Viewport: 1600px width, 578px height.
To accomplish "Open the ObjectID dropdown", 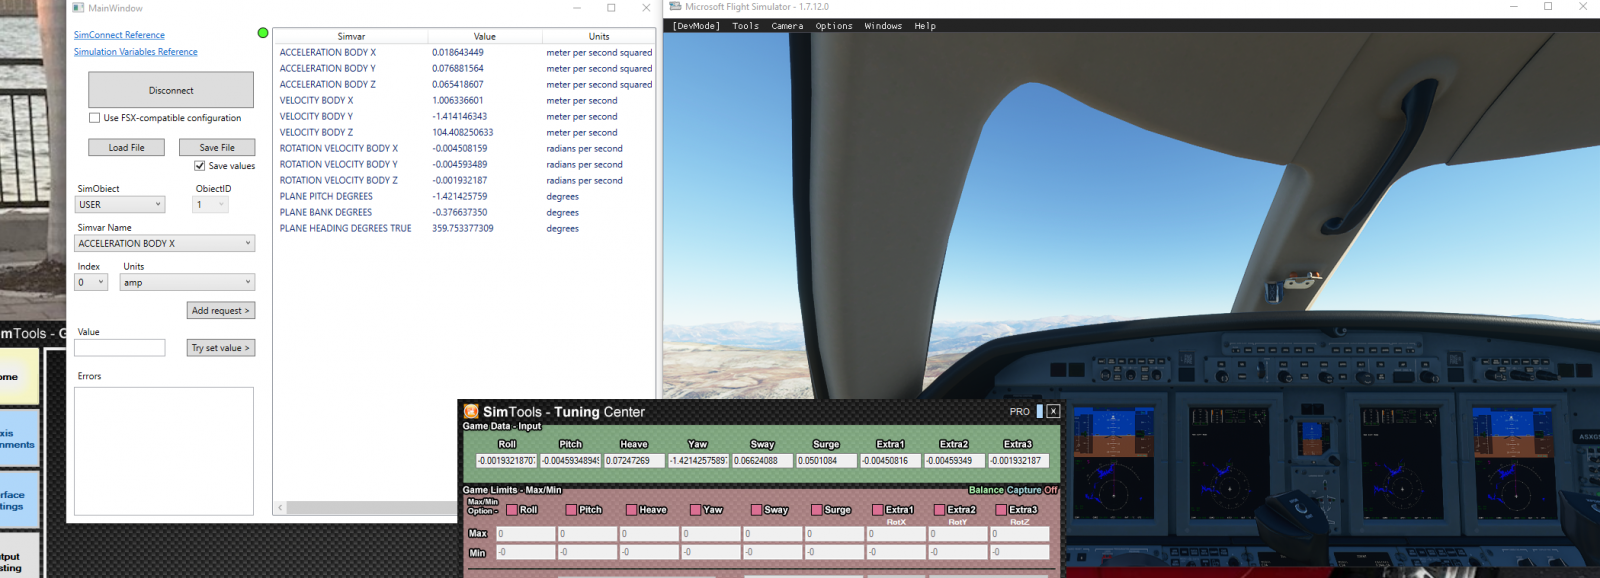I will click(211, 204).
